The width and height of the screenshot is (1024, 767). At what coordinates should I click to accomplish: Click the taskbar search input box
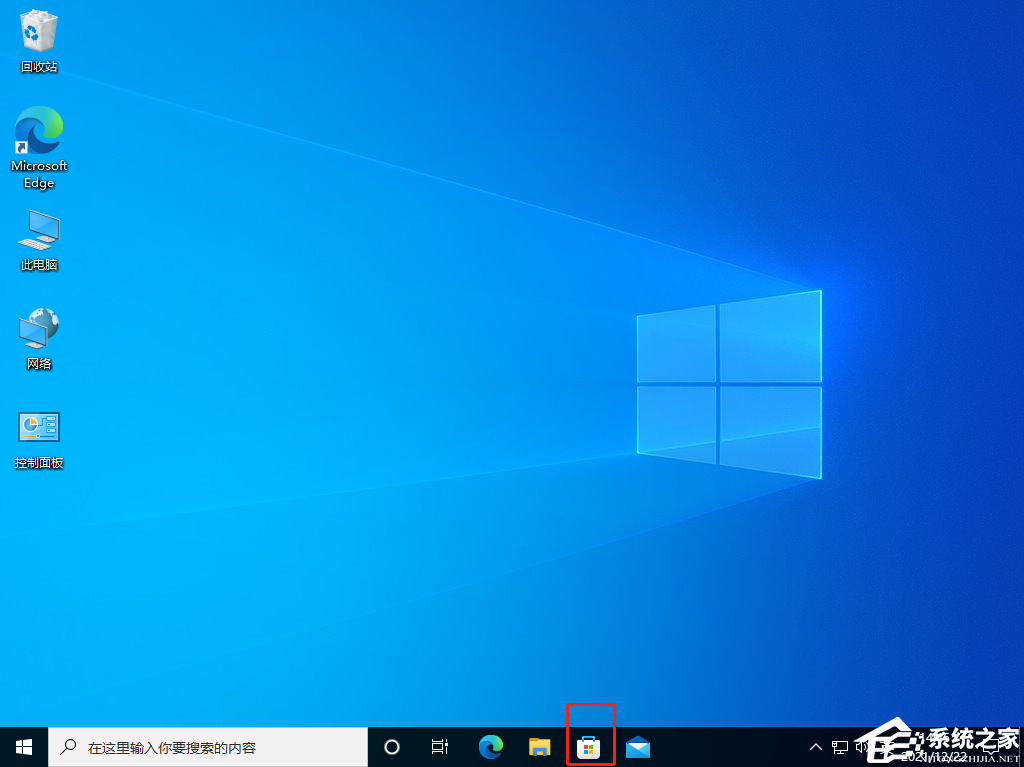pos(220,747)
